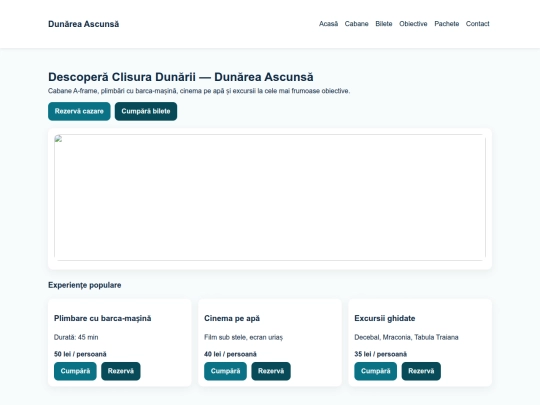Click the Dunărea Ascunsă site logo
The width and height of the screenshot is (540, 405).
point(83,24)
